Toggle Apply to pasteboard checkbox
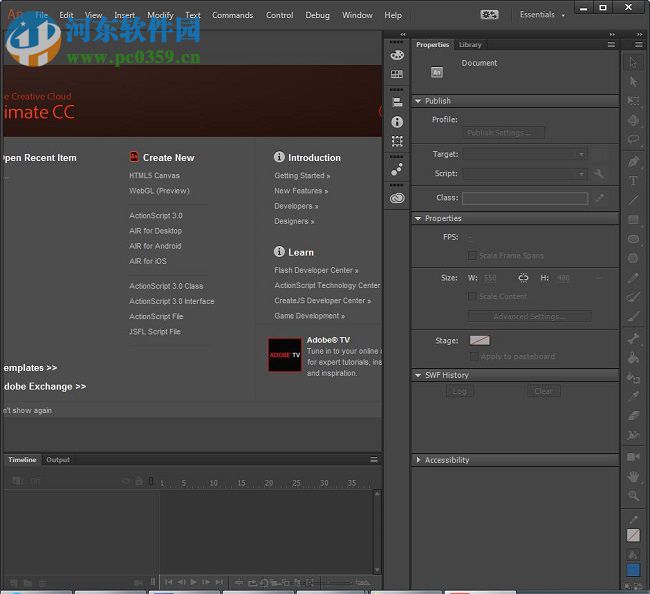This screenshot has height=594, width=650. coord(473,356)
